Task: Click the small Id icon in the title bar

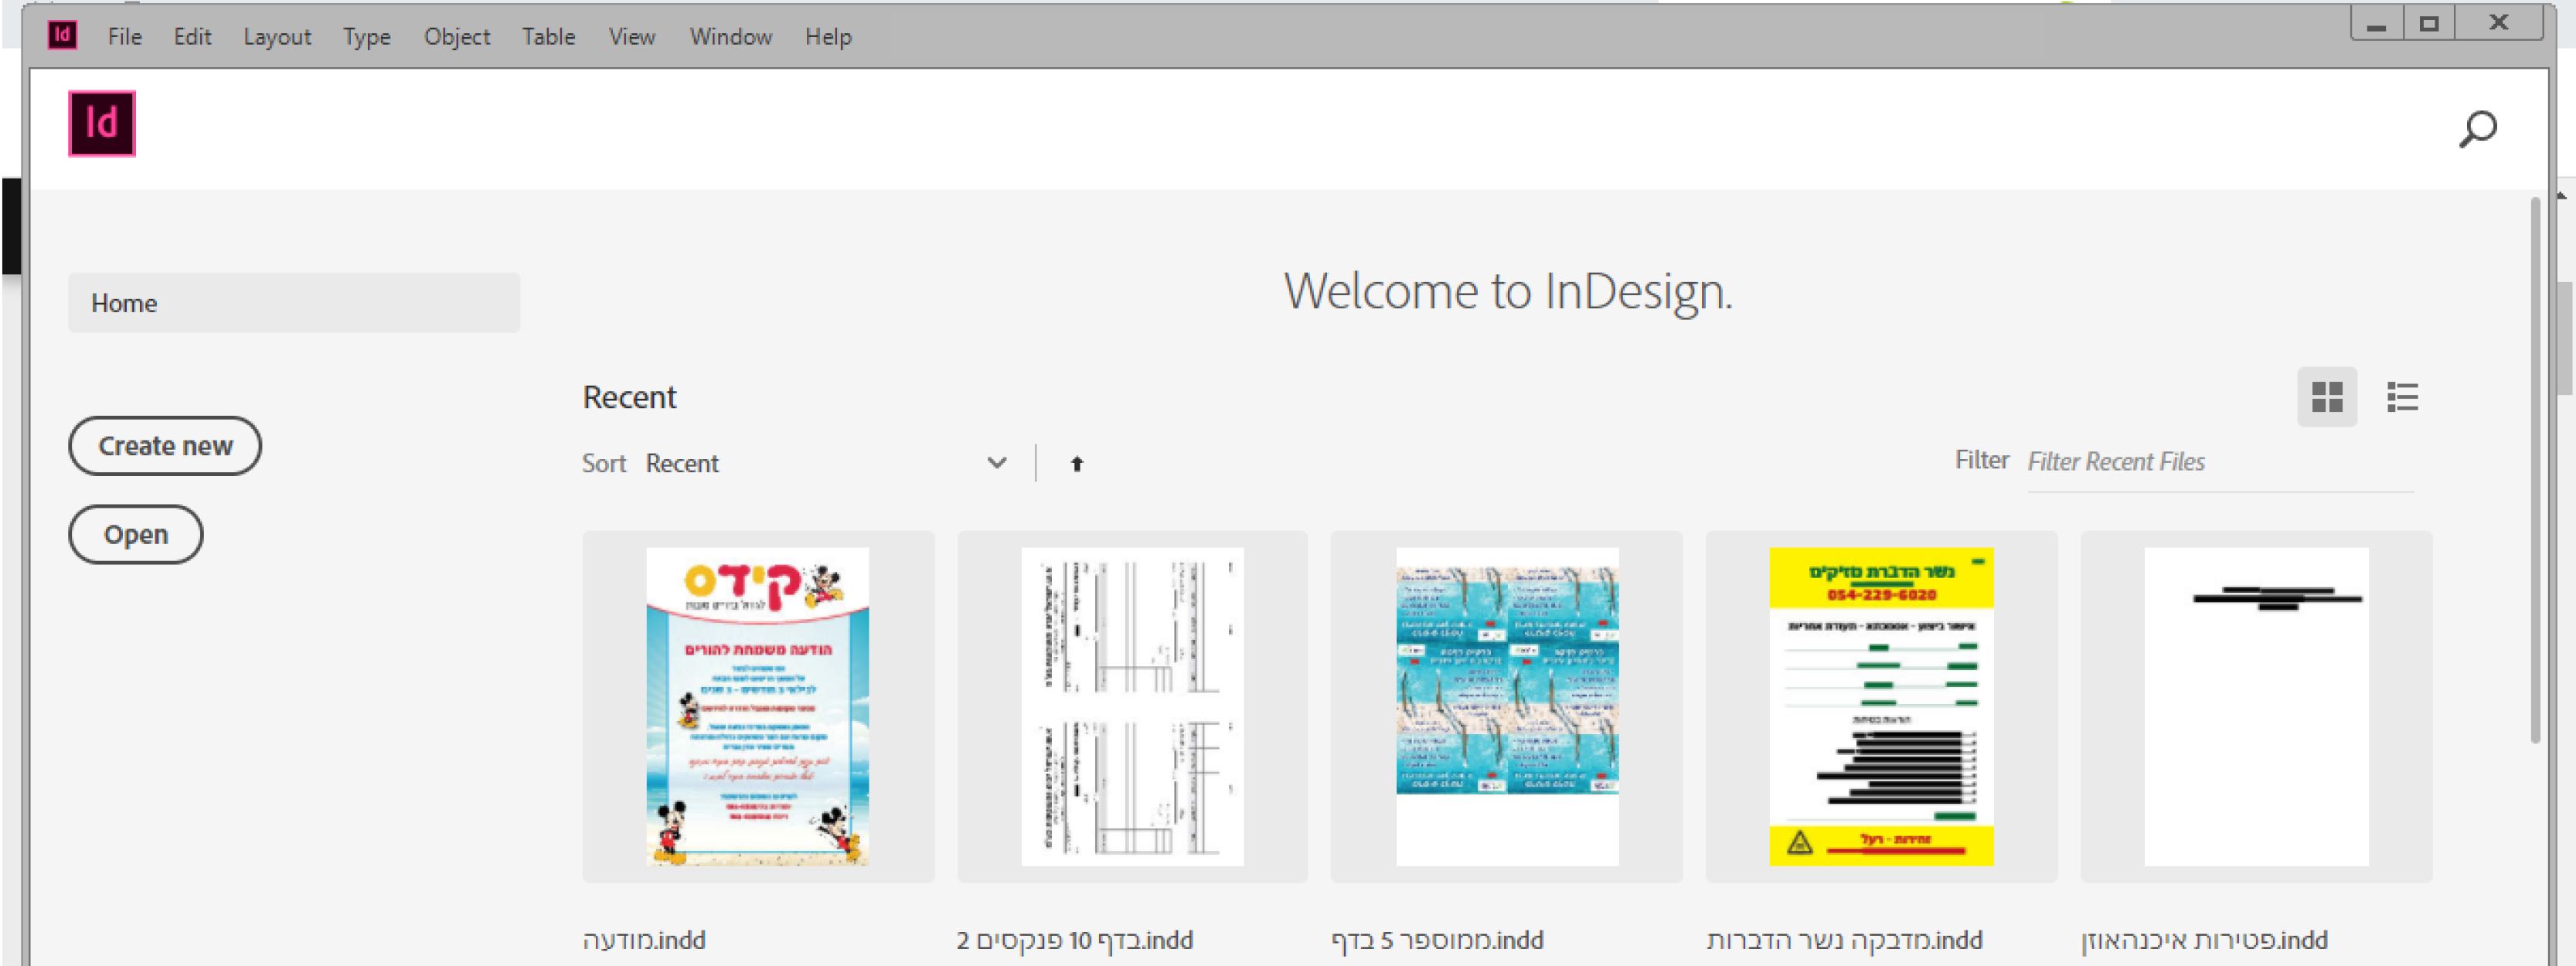Action: (x=62, y=35)
